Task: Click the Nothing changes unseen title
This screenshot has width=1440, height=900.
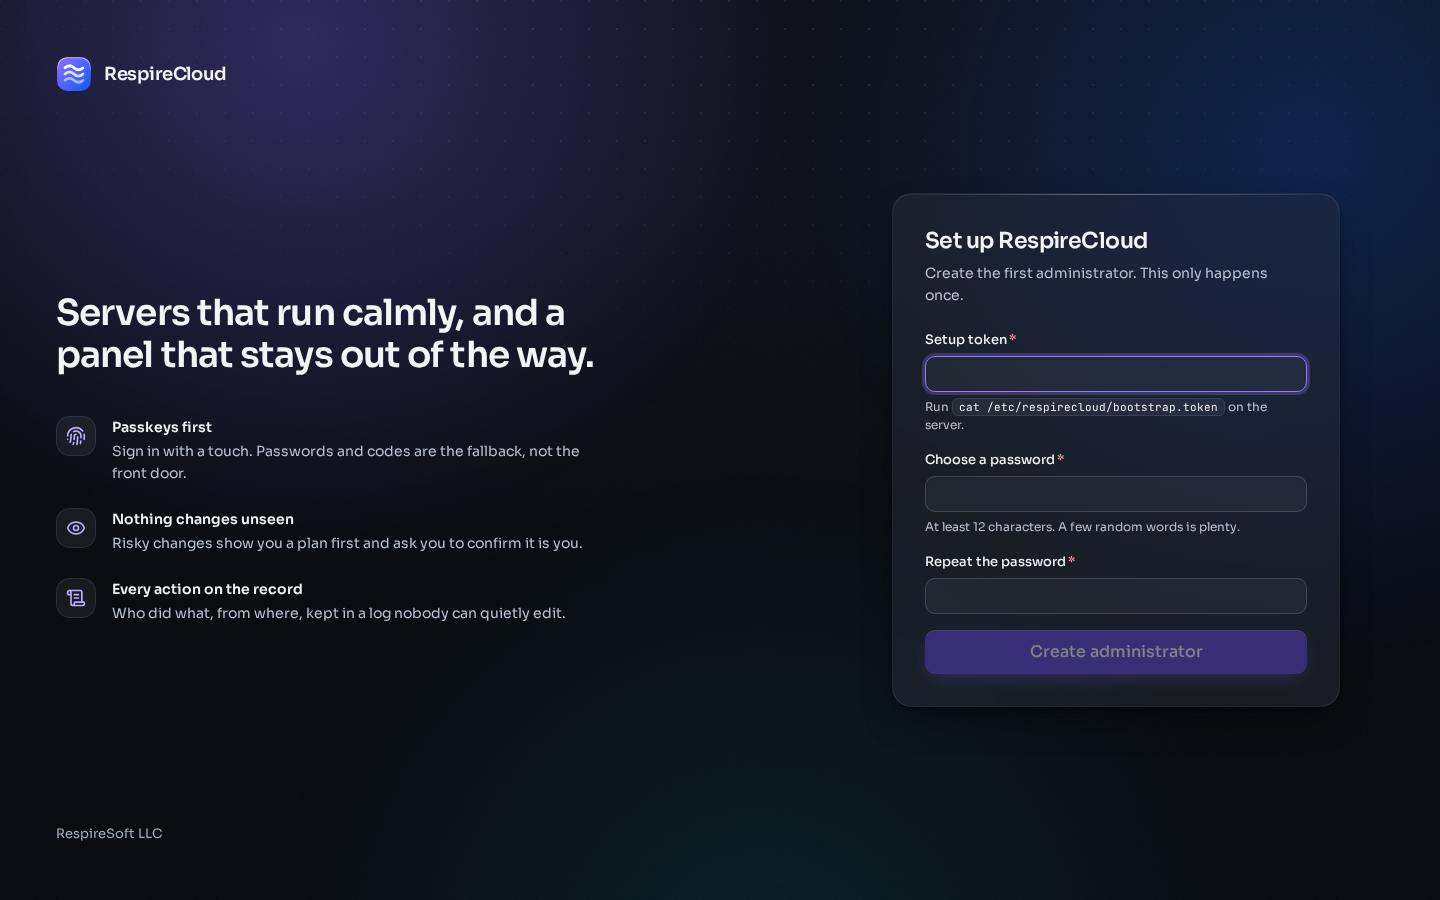Action: [x=203, y=519]
